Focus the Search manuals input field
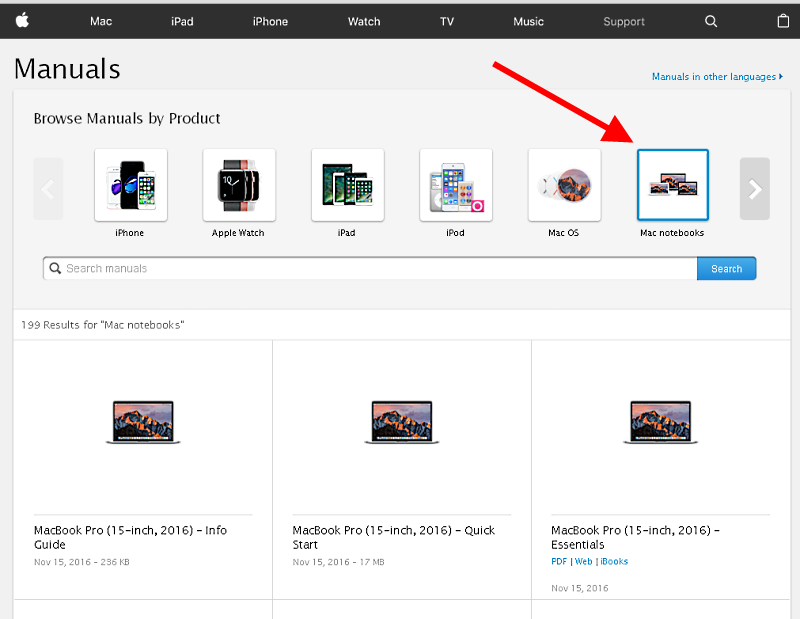 pyautogui.click(x=370, y=268)
